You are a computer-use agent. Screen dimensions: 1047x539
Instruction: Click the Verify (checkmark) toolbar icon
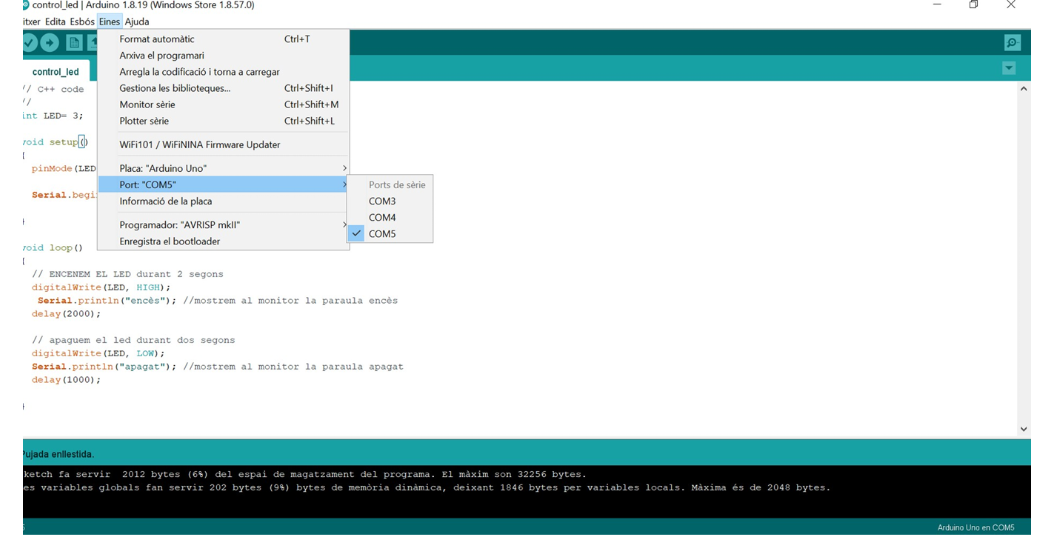click(29, 43)
